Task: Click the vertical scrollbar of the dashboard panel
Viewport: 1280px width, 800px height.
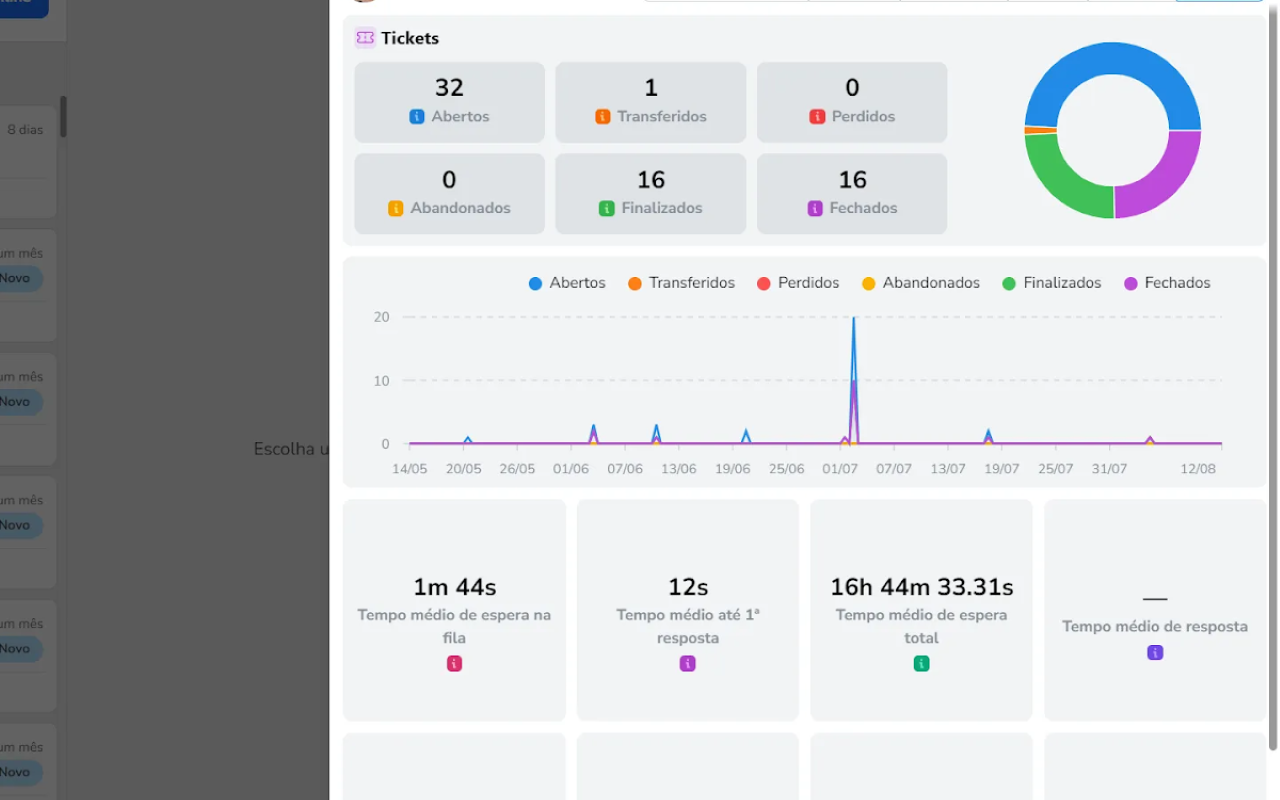Action: (1273, 380)
